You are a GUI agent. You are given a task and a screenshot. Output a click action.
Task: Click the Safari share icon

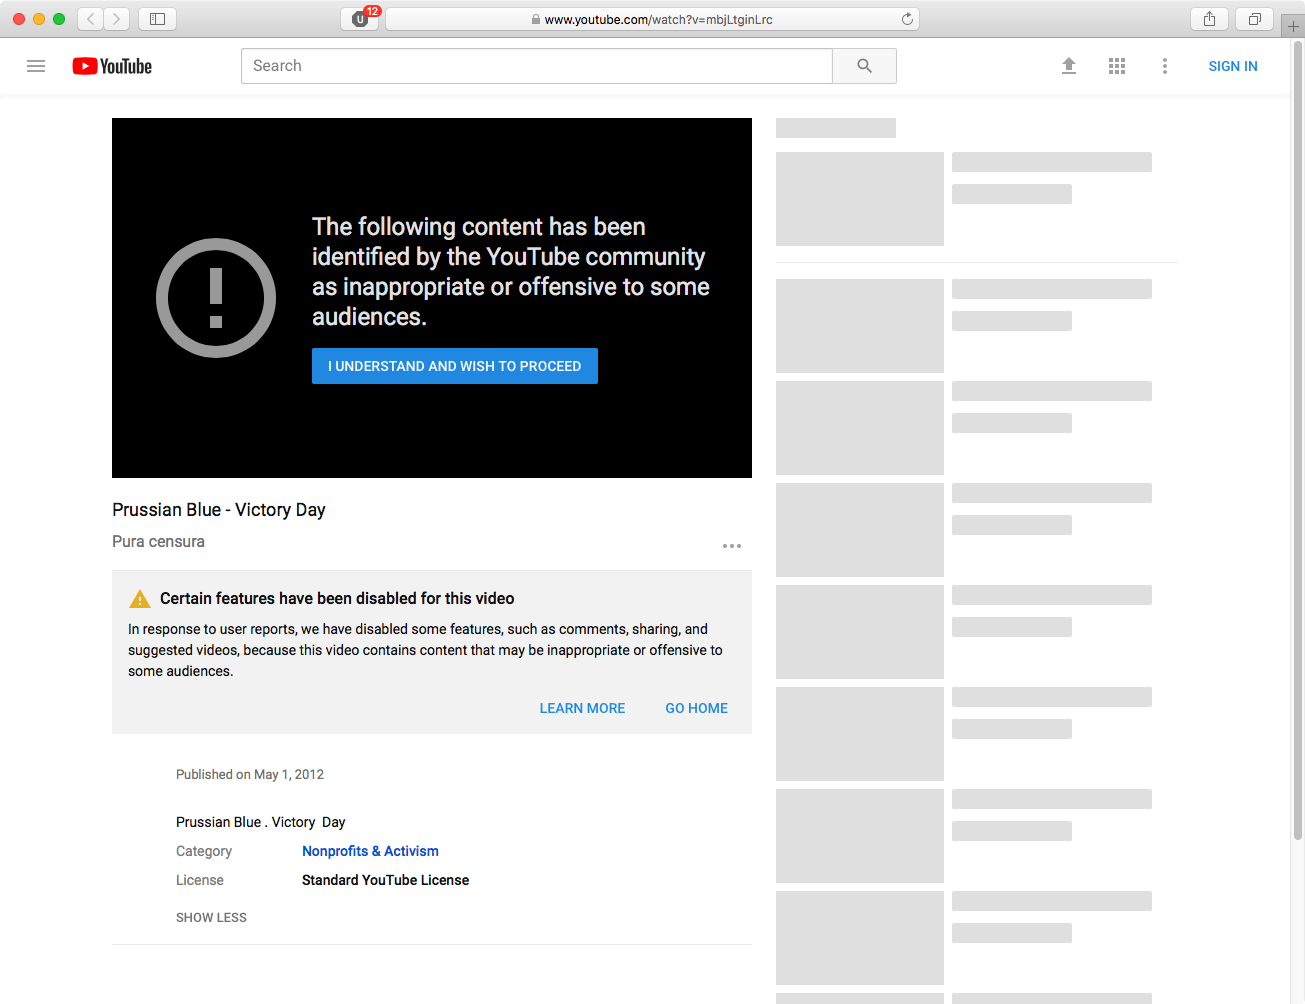[1209, 19]
